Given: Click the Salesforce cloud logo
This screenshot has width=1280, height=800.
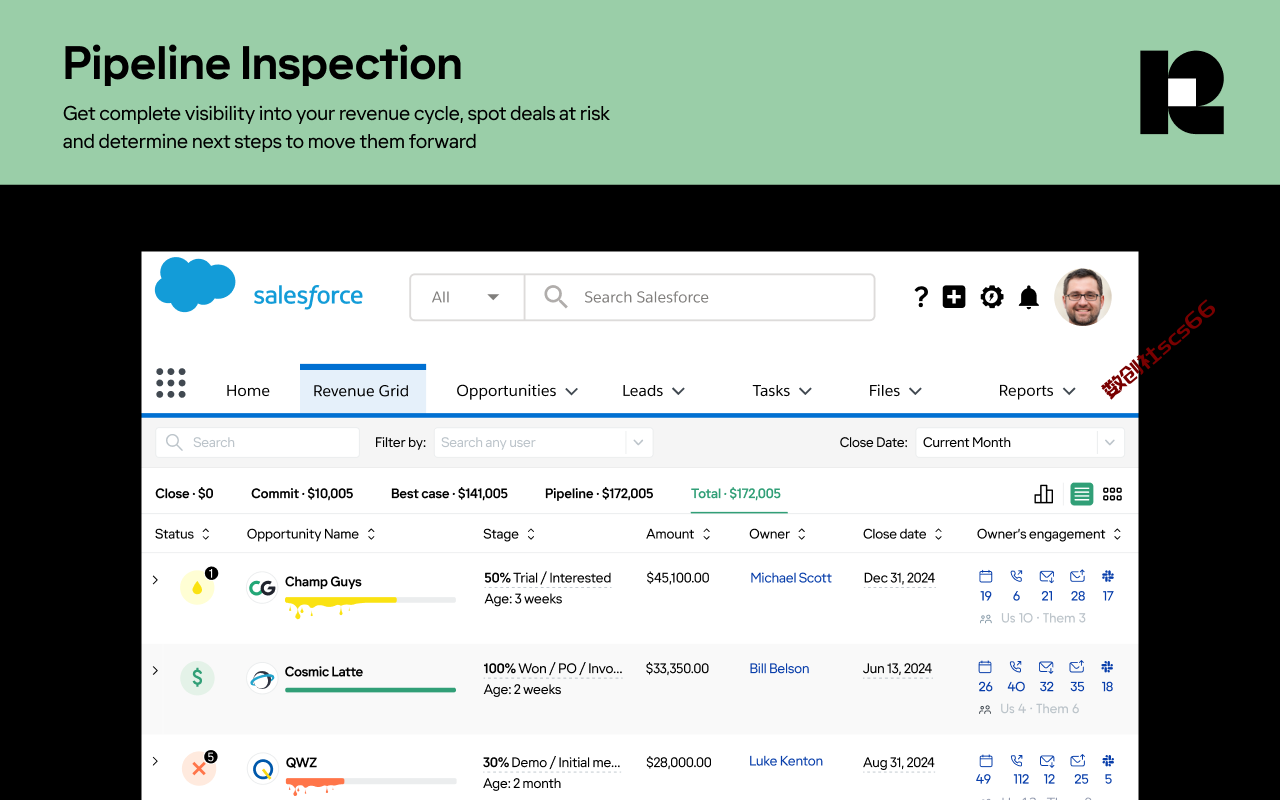Looking at the screenshot, I should click(x=196, y=284).
